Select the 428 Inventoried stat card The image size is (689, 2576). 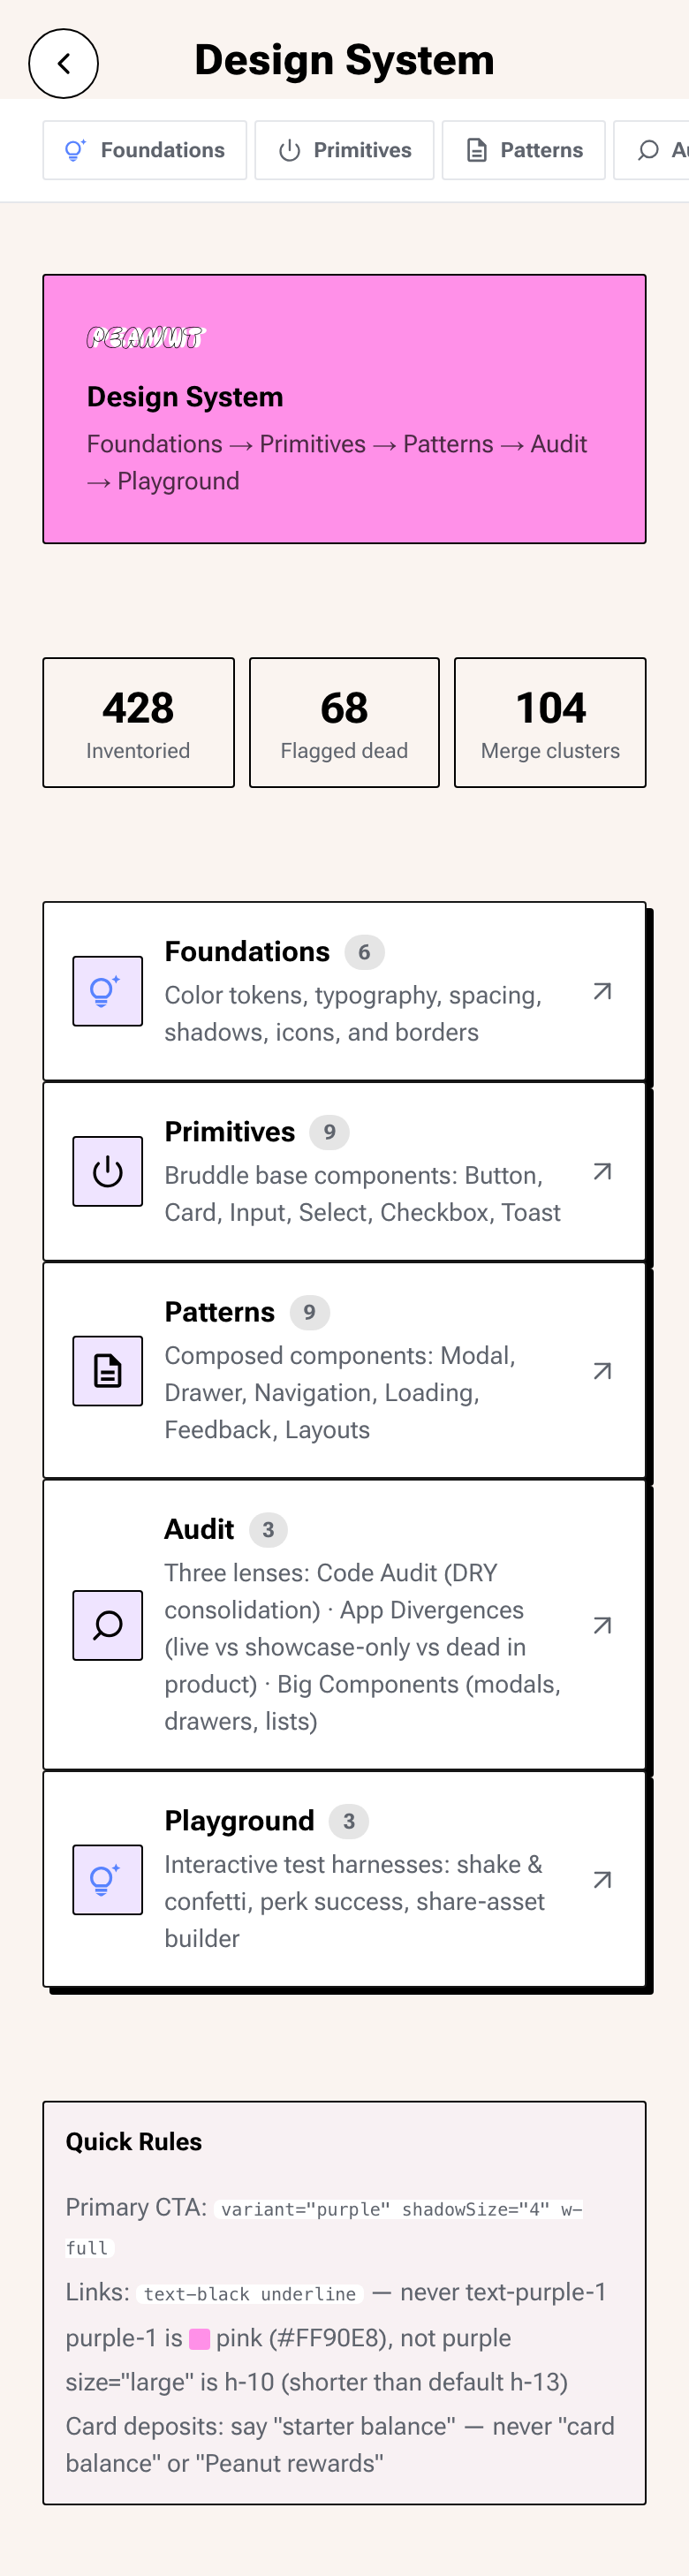tap(138, 722)
